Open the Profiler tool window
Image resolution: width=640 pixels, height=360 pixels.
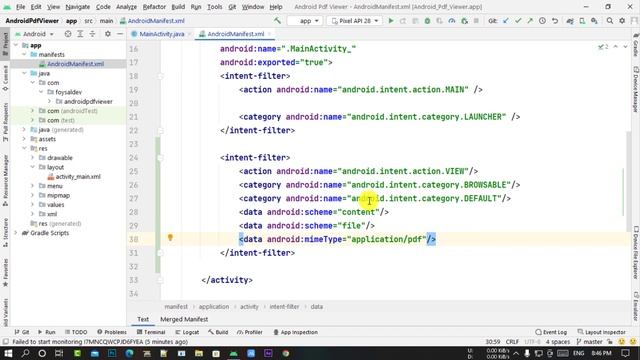(249, 332)
